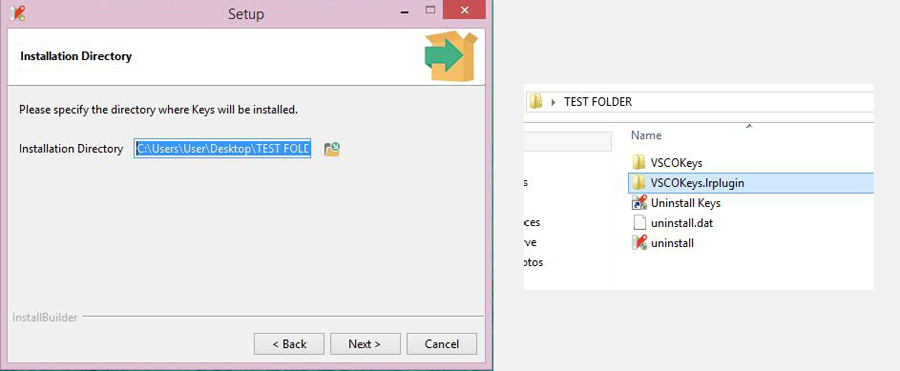Click the browse folder icon beside Installation Directory
The height and width of the screenshot is (371, 900).
tap(332, 149)
